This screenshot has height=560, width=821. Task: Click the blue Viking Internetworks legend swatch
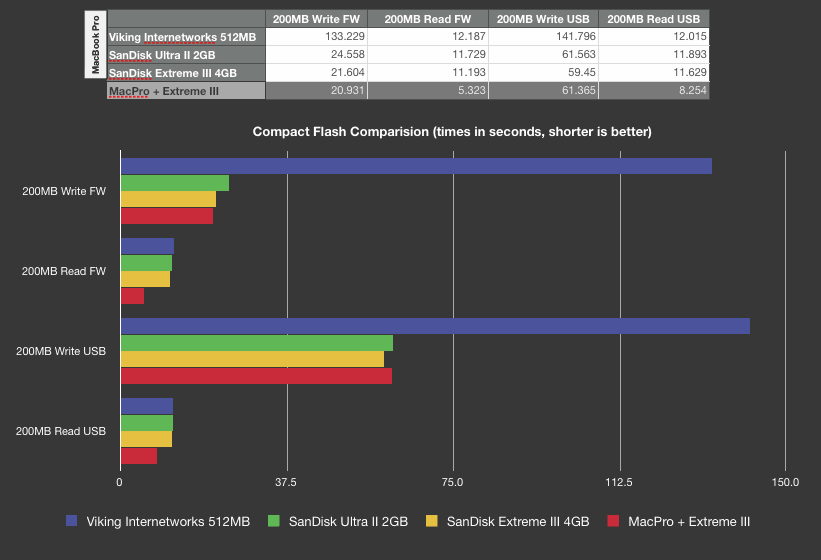click(71, 521)
